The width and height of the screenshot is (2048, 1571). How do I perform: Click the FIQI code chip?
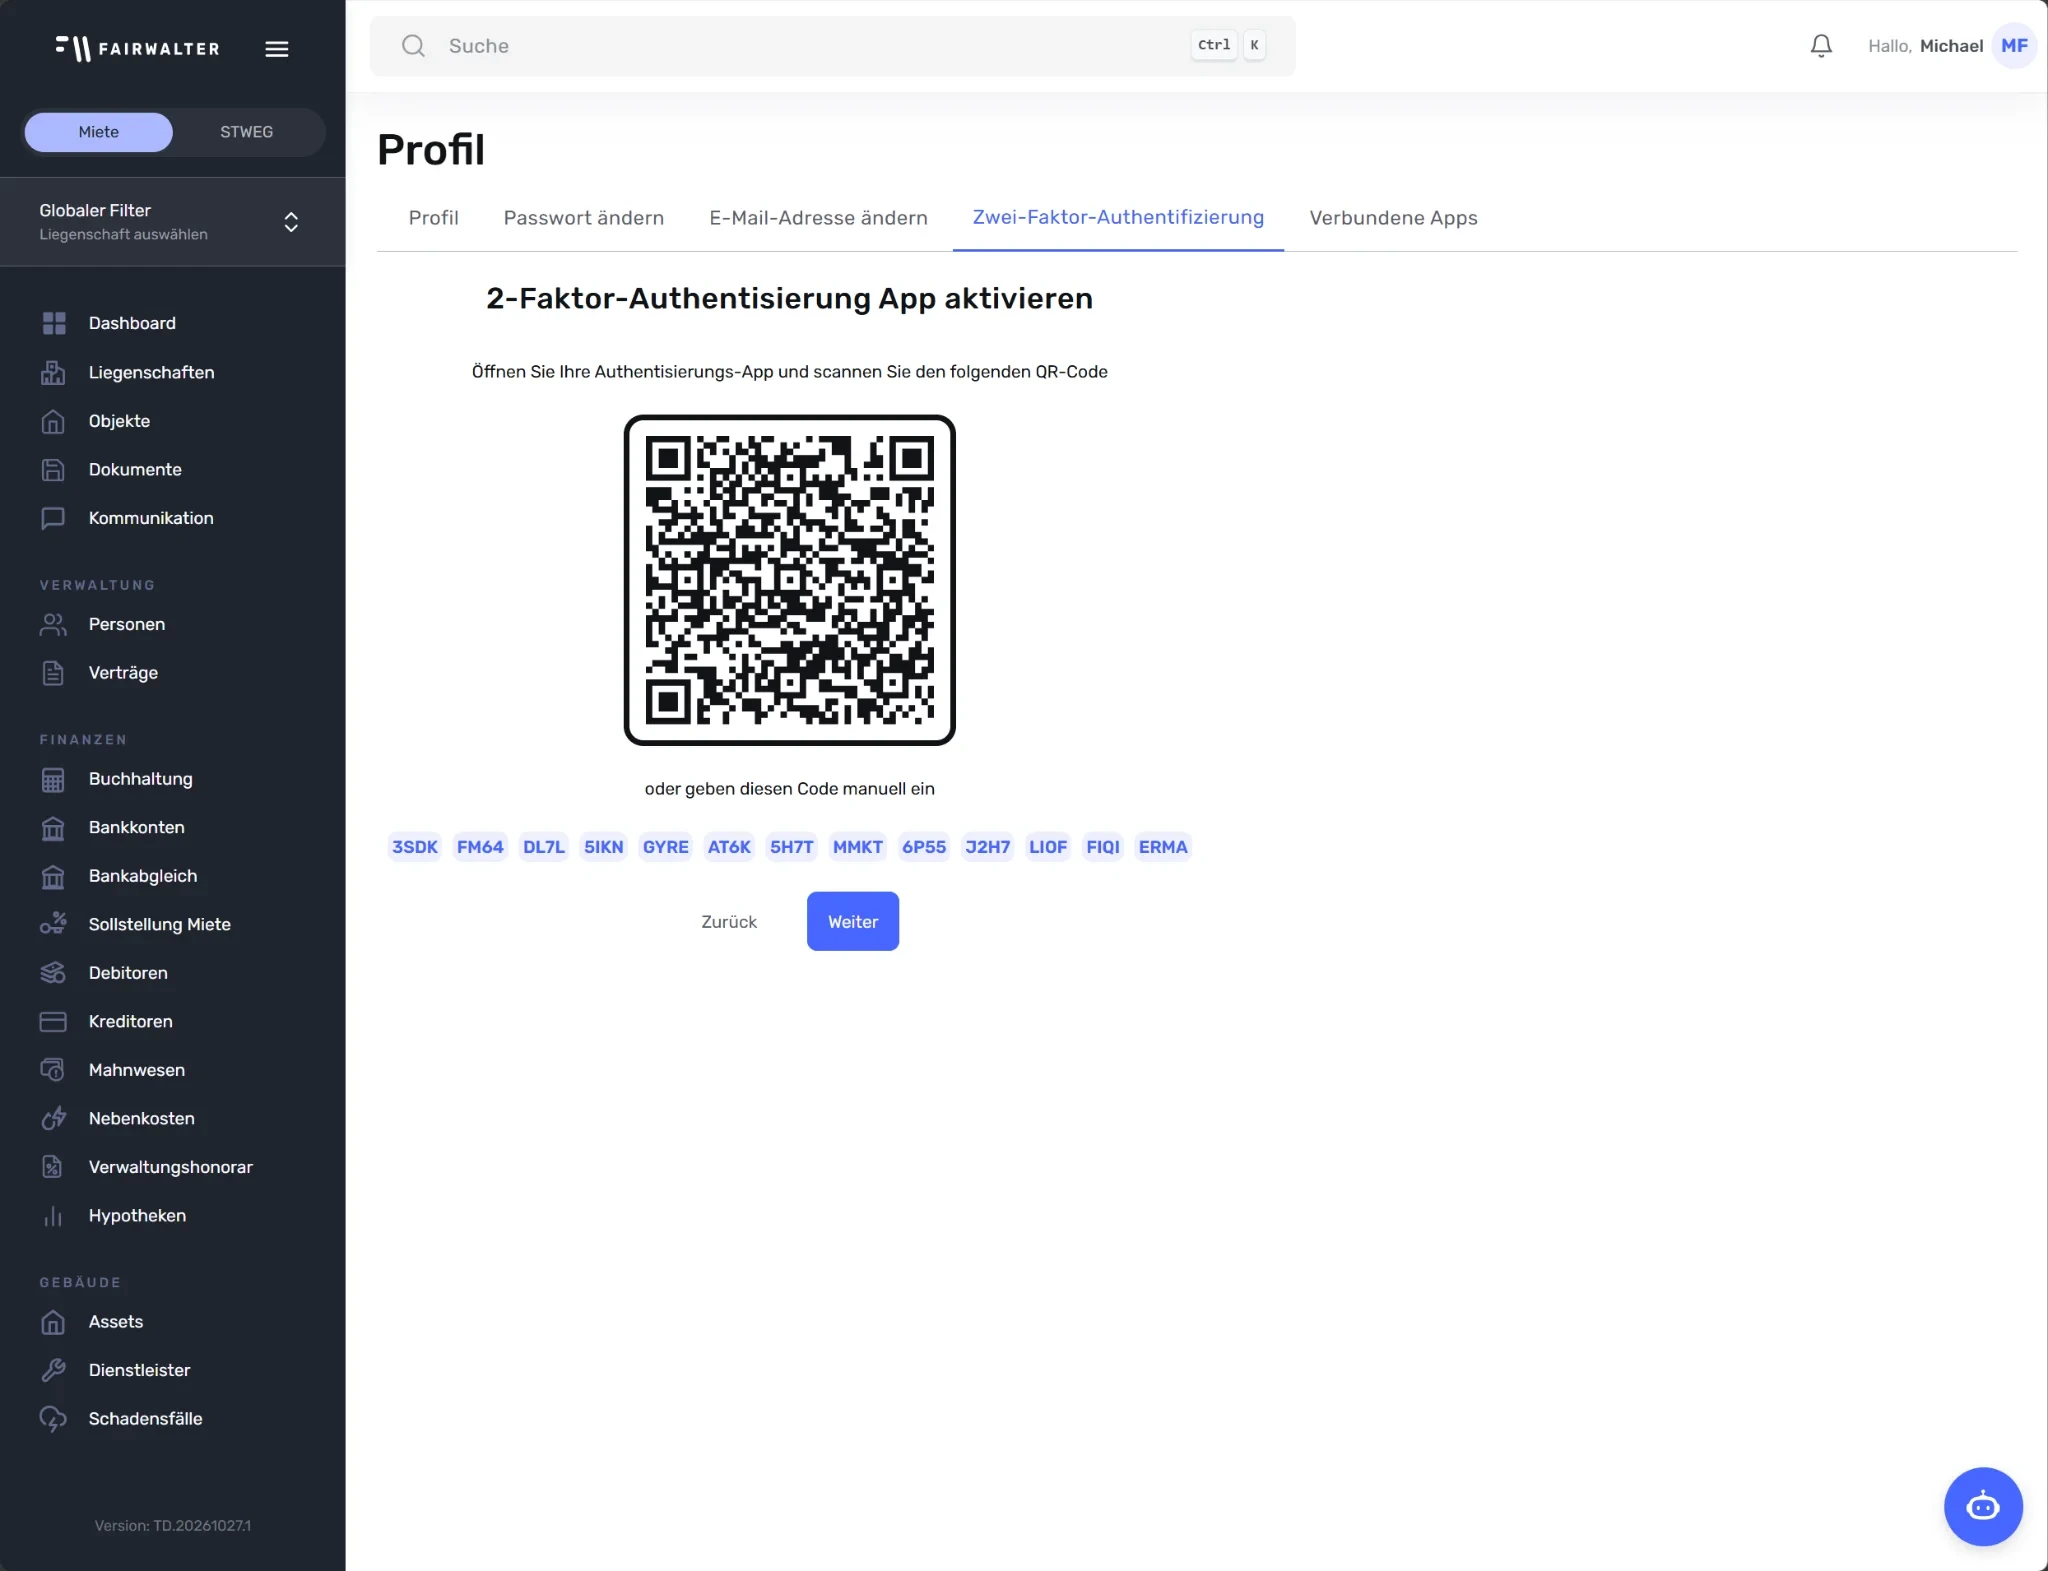click(x=1103, y=847)
